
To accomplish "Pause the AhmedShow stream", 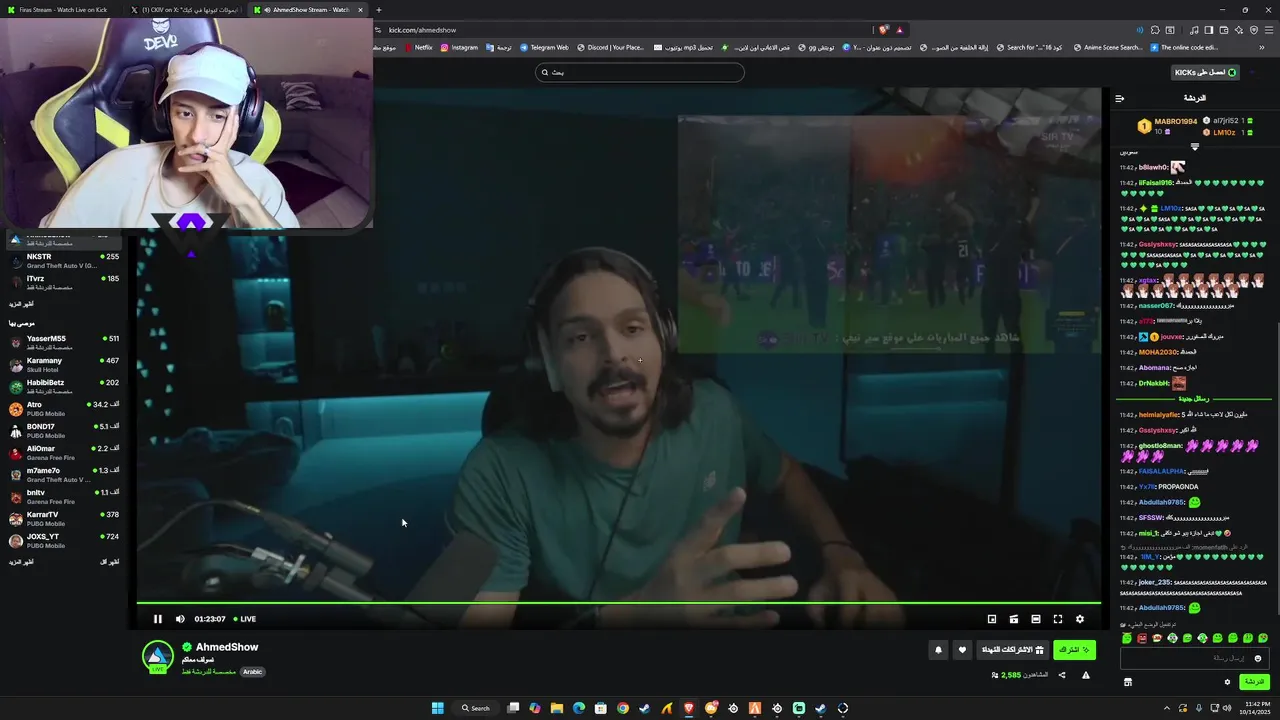I will click(157, 619).
